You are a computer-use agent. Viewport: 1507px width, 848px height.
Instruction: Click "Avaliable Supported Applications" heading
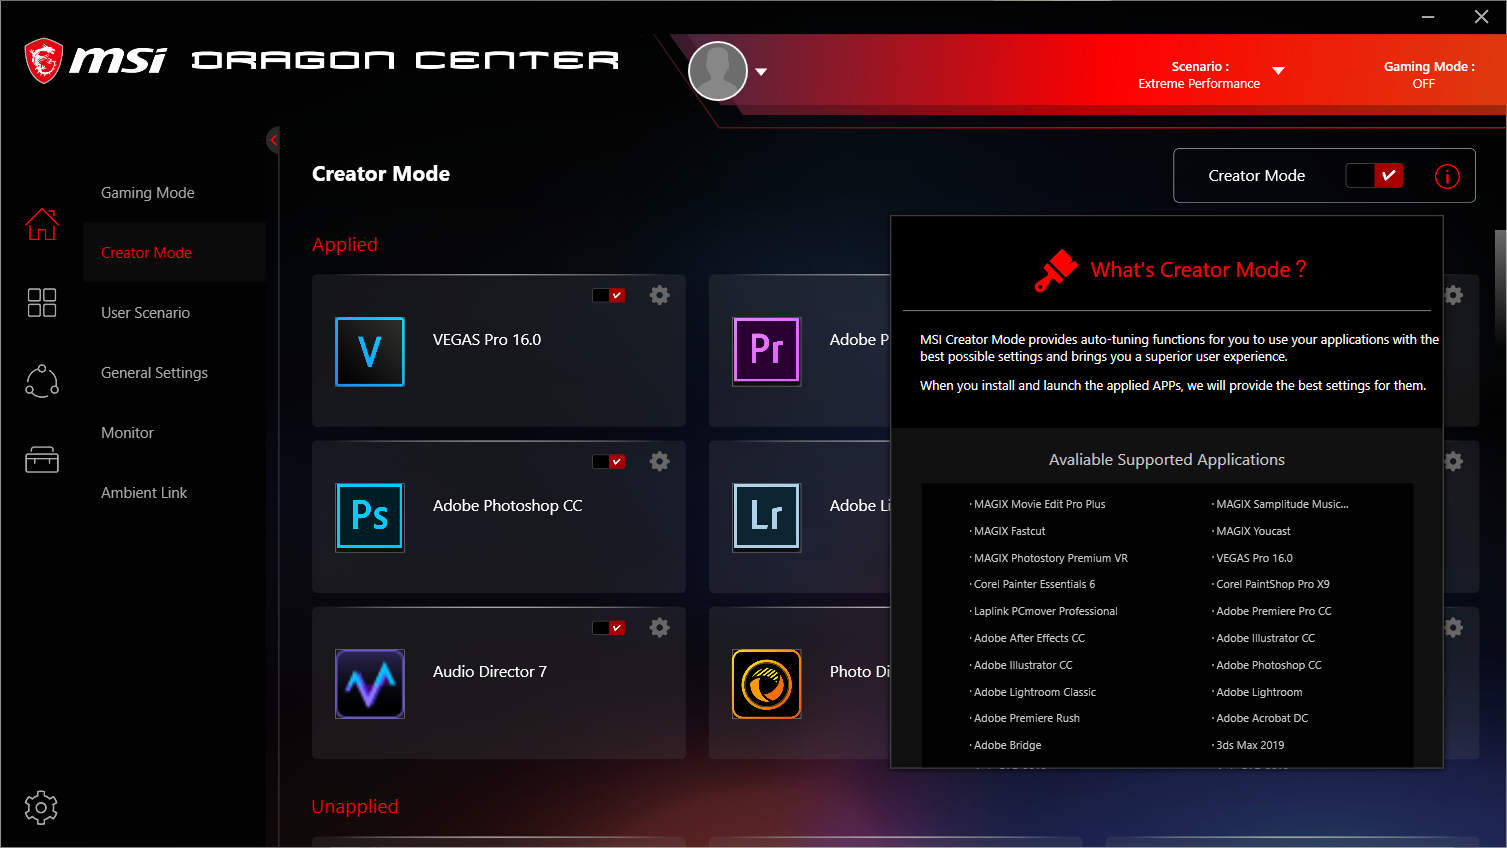pos(1167,460)
